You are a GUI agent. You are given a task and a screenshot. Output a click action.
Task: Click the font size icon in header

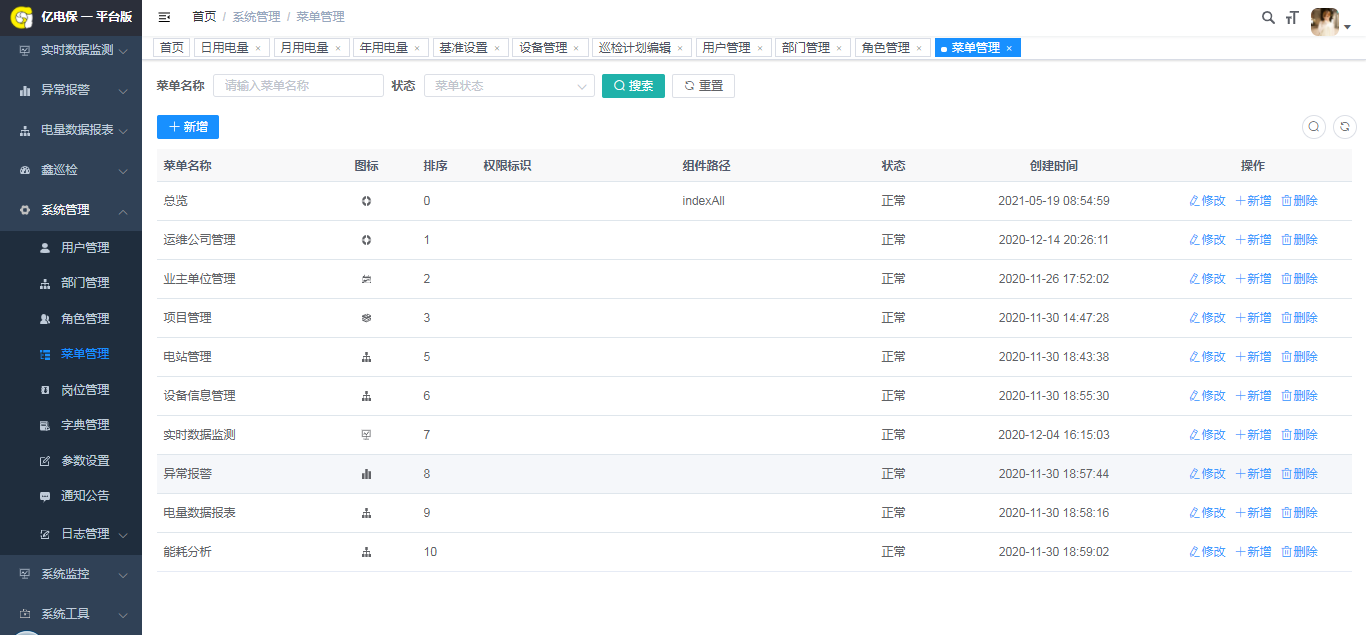point(1292,17)
